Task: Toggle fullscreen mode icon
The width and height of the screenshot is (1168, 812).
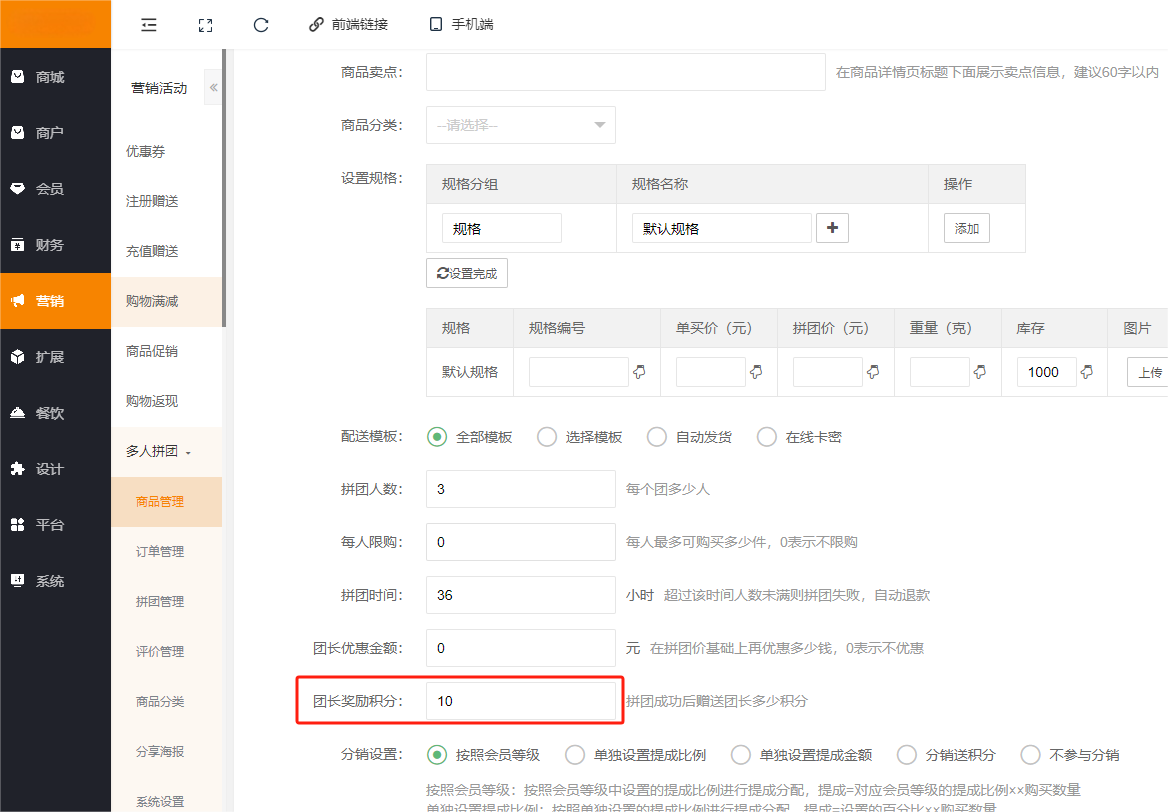Action: (205, 25)
